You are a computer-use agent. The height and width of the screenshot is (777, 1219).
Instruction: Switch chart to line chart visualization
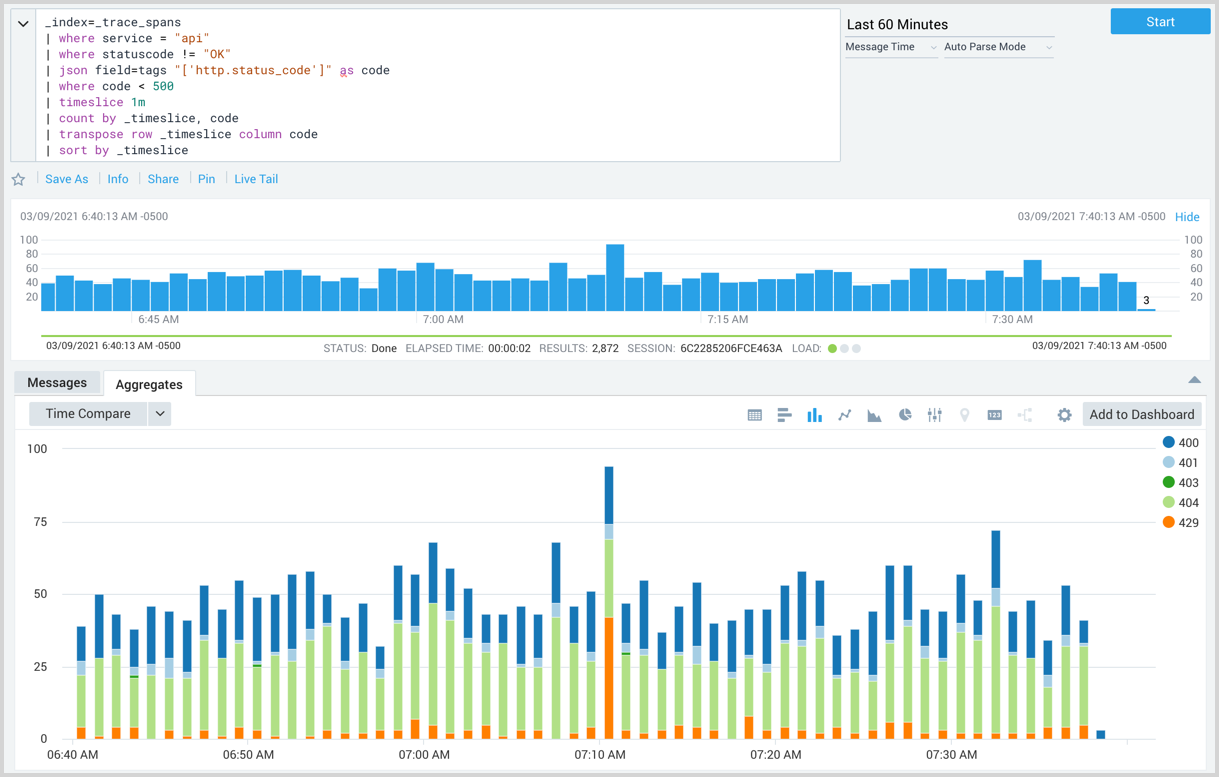click(844, 414)
